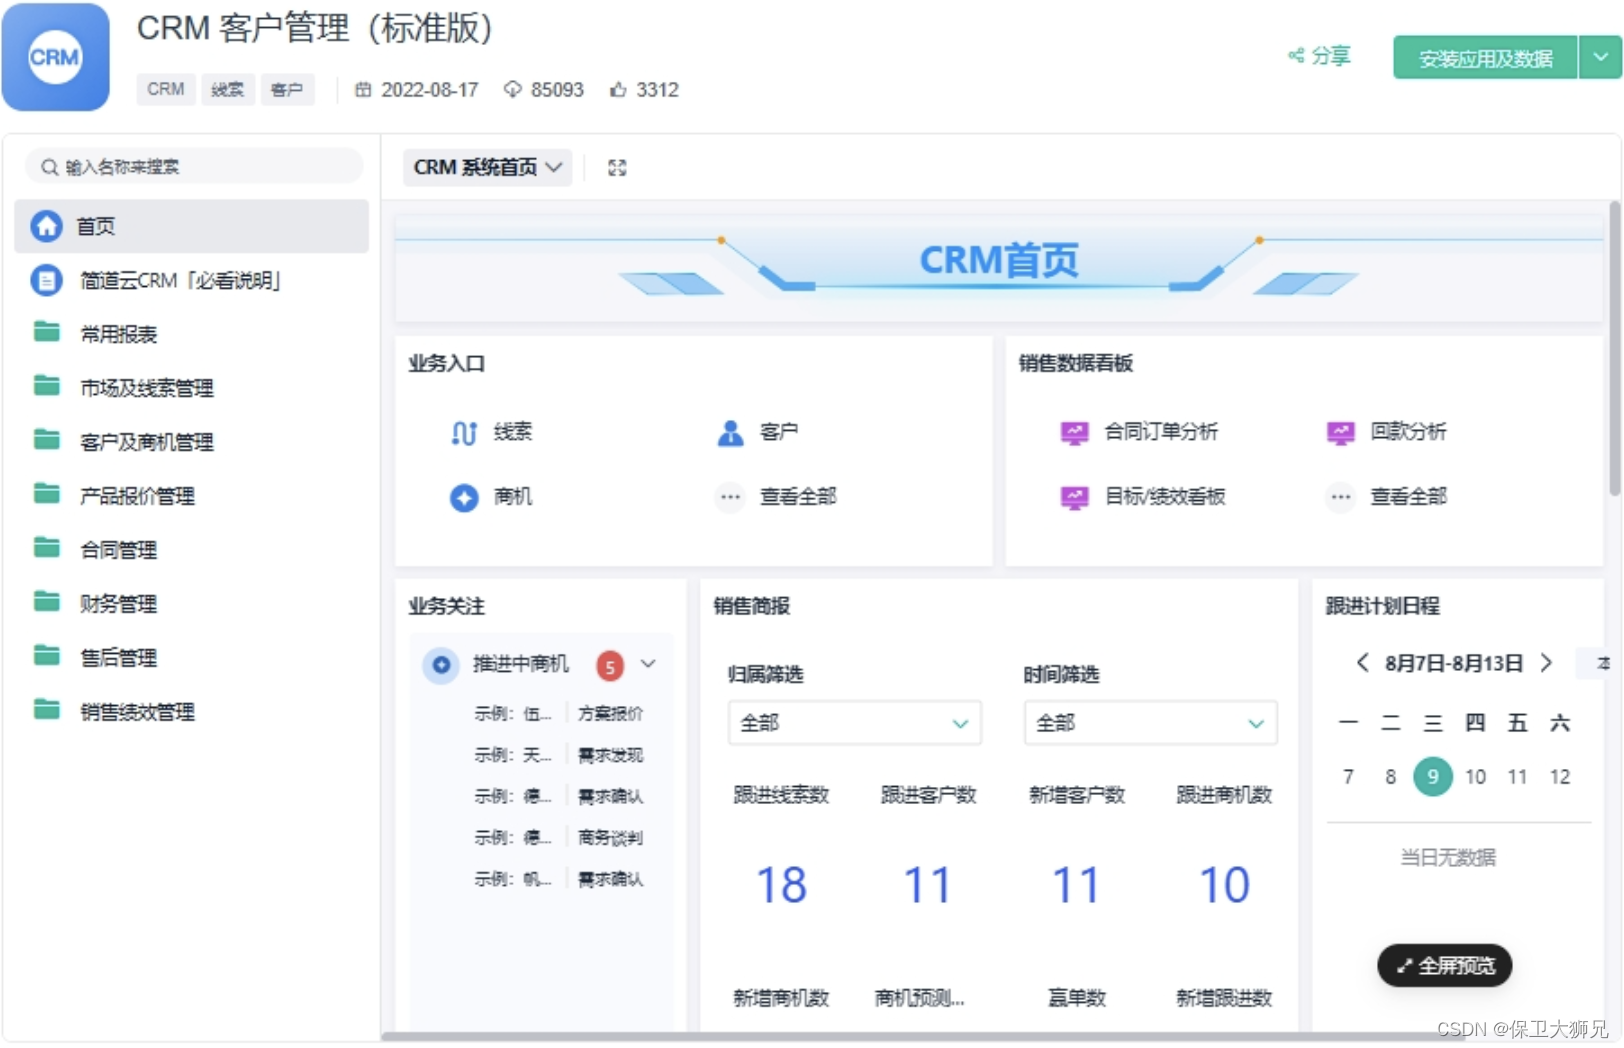The height and width of the screenshot is (1048, 1624).
Task: Click the share icon next to 分享
Action: click(1296, 55)
